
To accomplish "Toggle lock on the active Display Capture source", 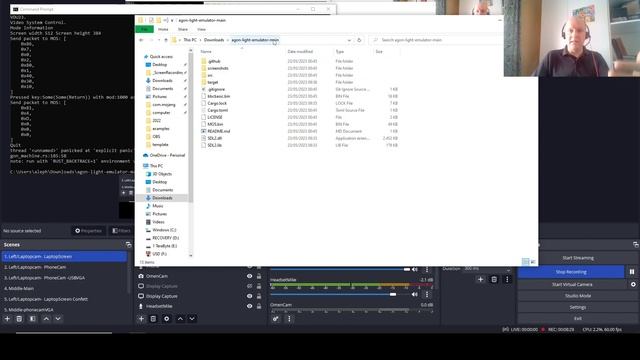I will 259,296.
